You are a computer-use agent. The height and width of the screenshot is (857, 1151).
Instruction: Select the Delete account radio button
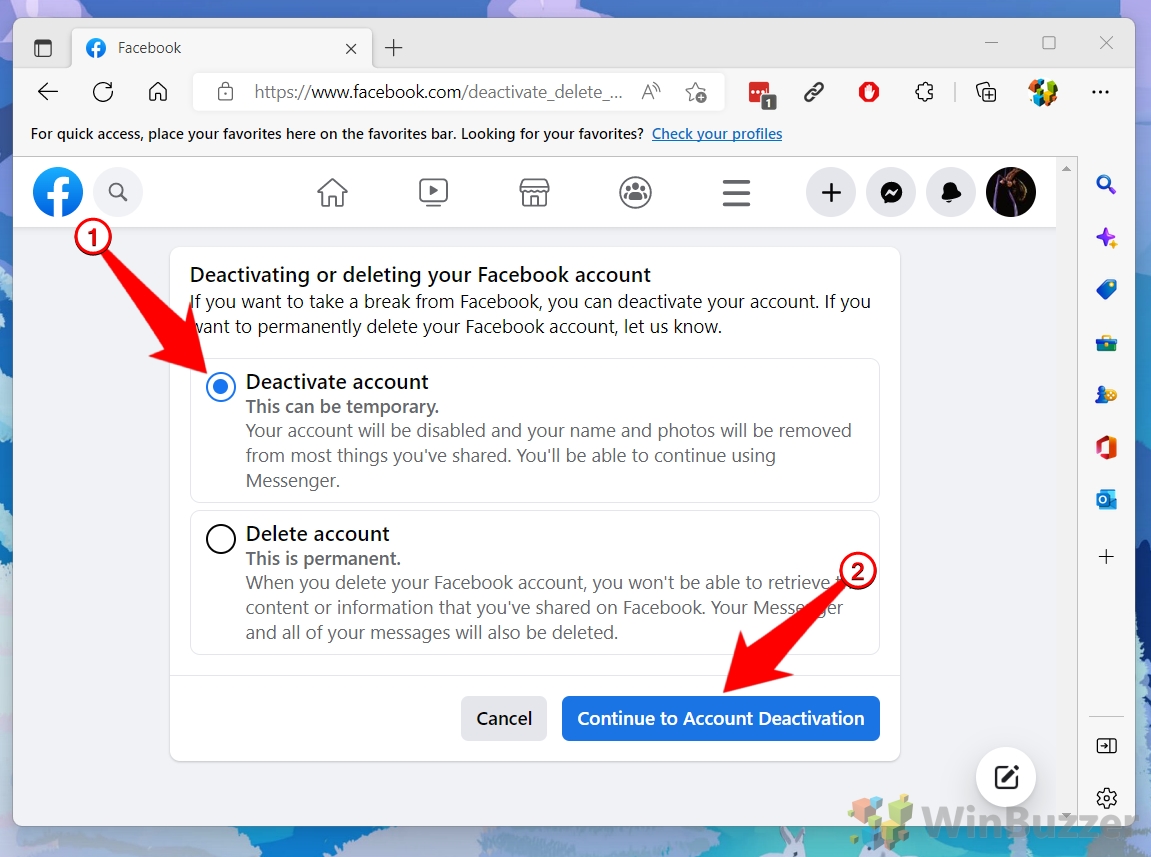coord(220,539)
